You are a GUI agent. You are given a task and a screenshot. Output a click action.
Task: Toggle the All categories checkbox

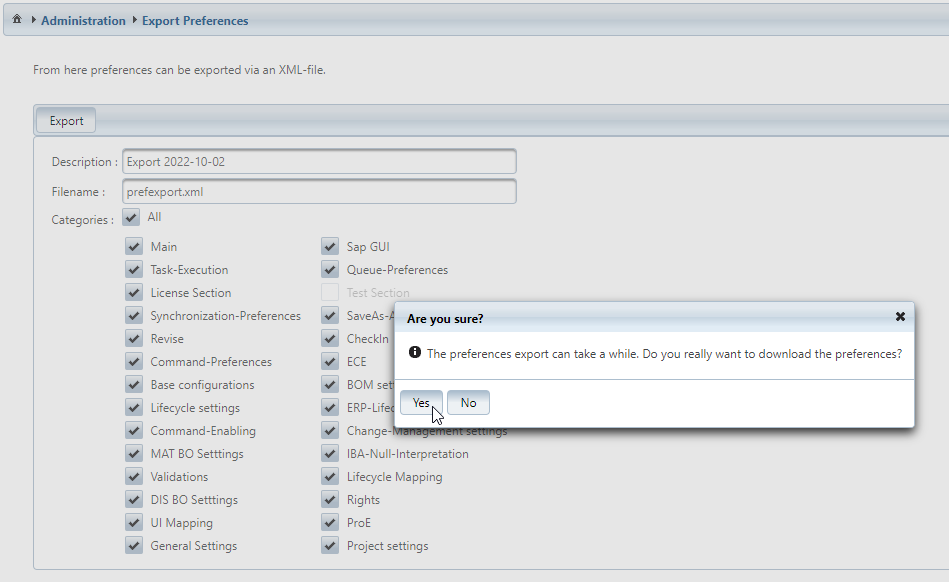point(132,217)
